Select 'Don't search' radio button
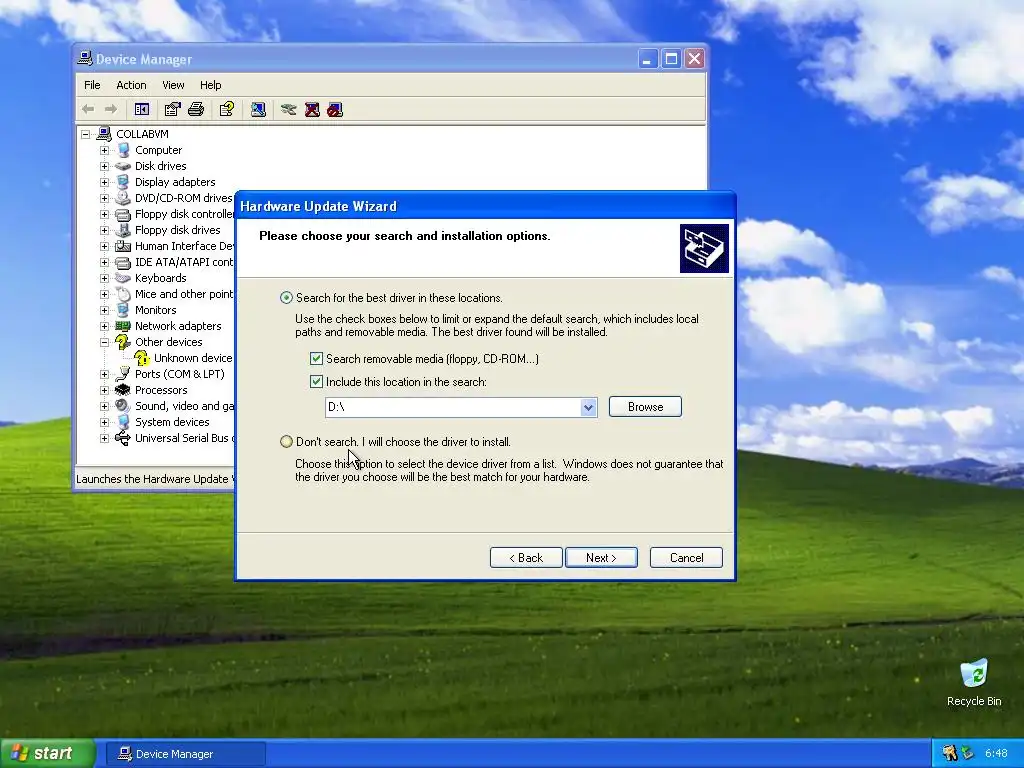The width and height of the screenshot is (1024, 768). 286,441
